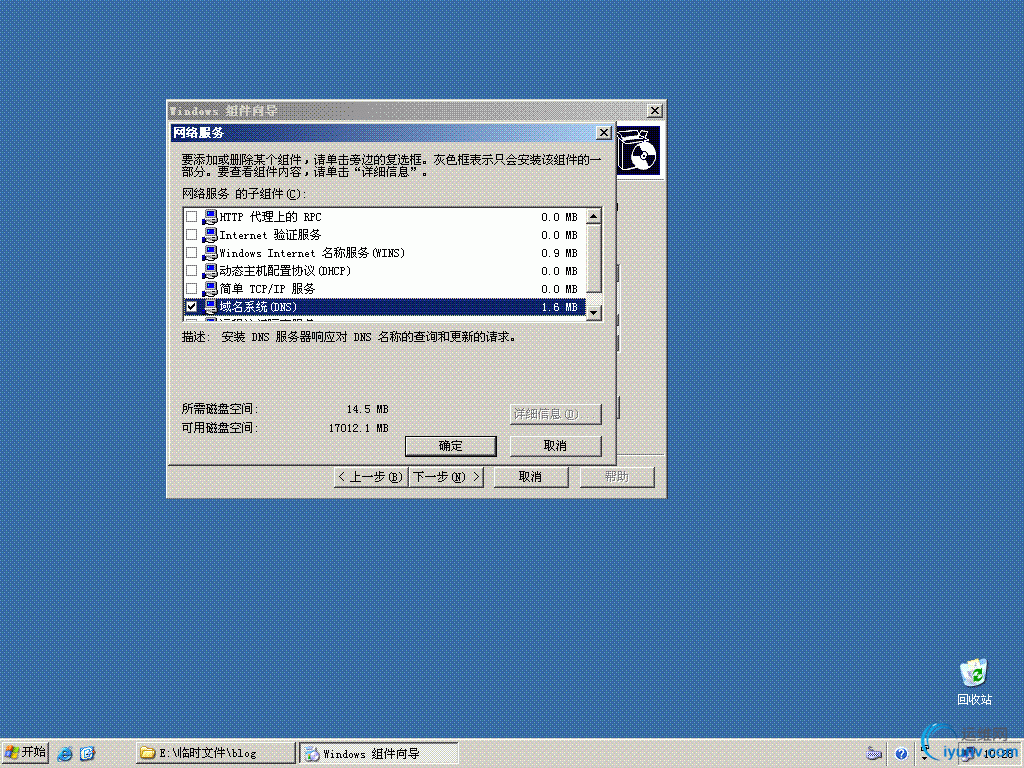Open language bar options arrow
The image size is (1024, 768).
pos(924,758)
